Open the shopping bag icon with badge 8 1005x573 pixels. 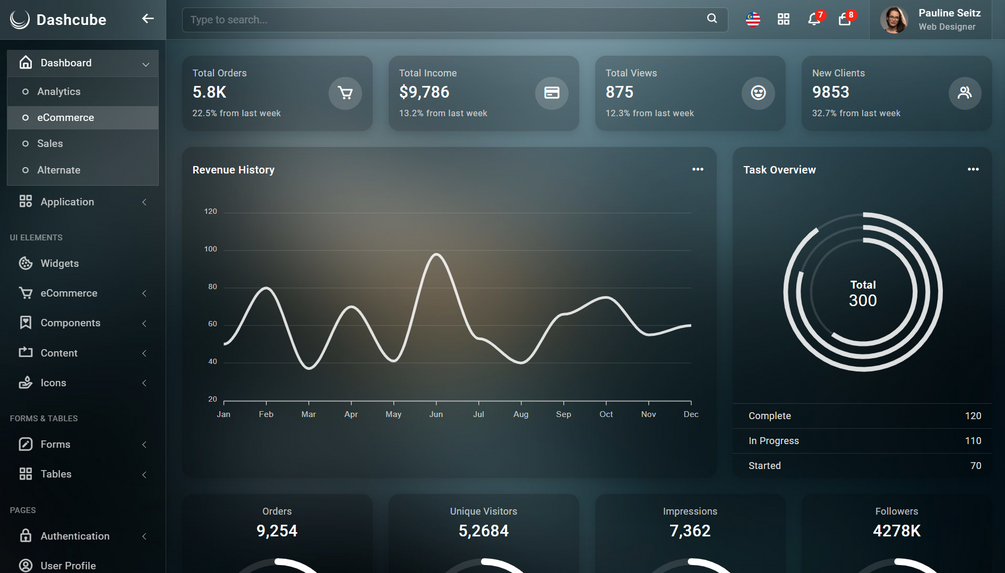(845, 19)
